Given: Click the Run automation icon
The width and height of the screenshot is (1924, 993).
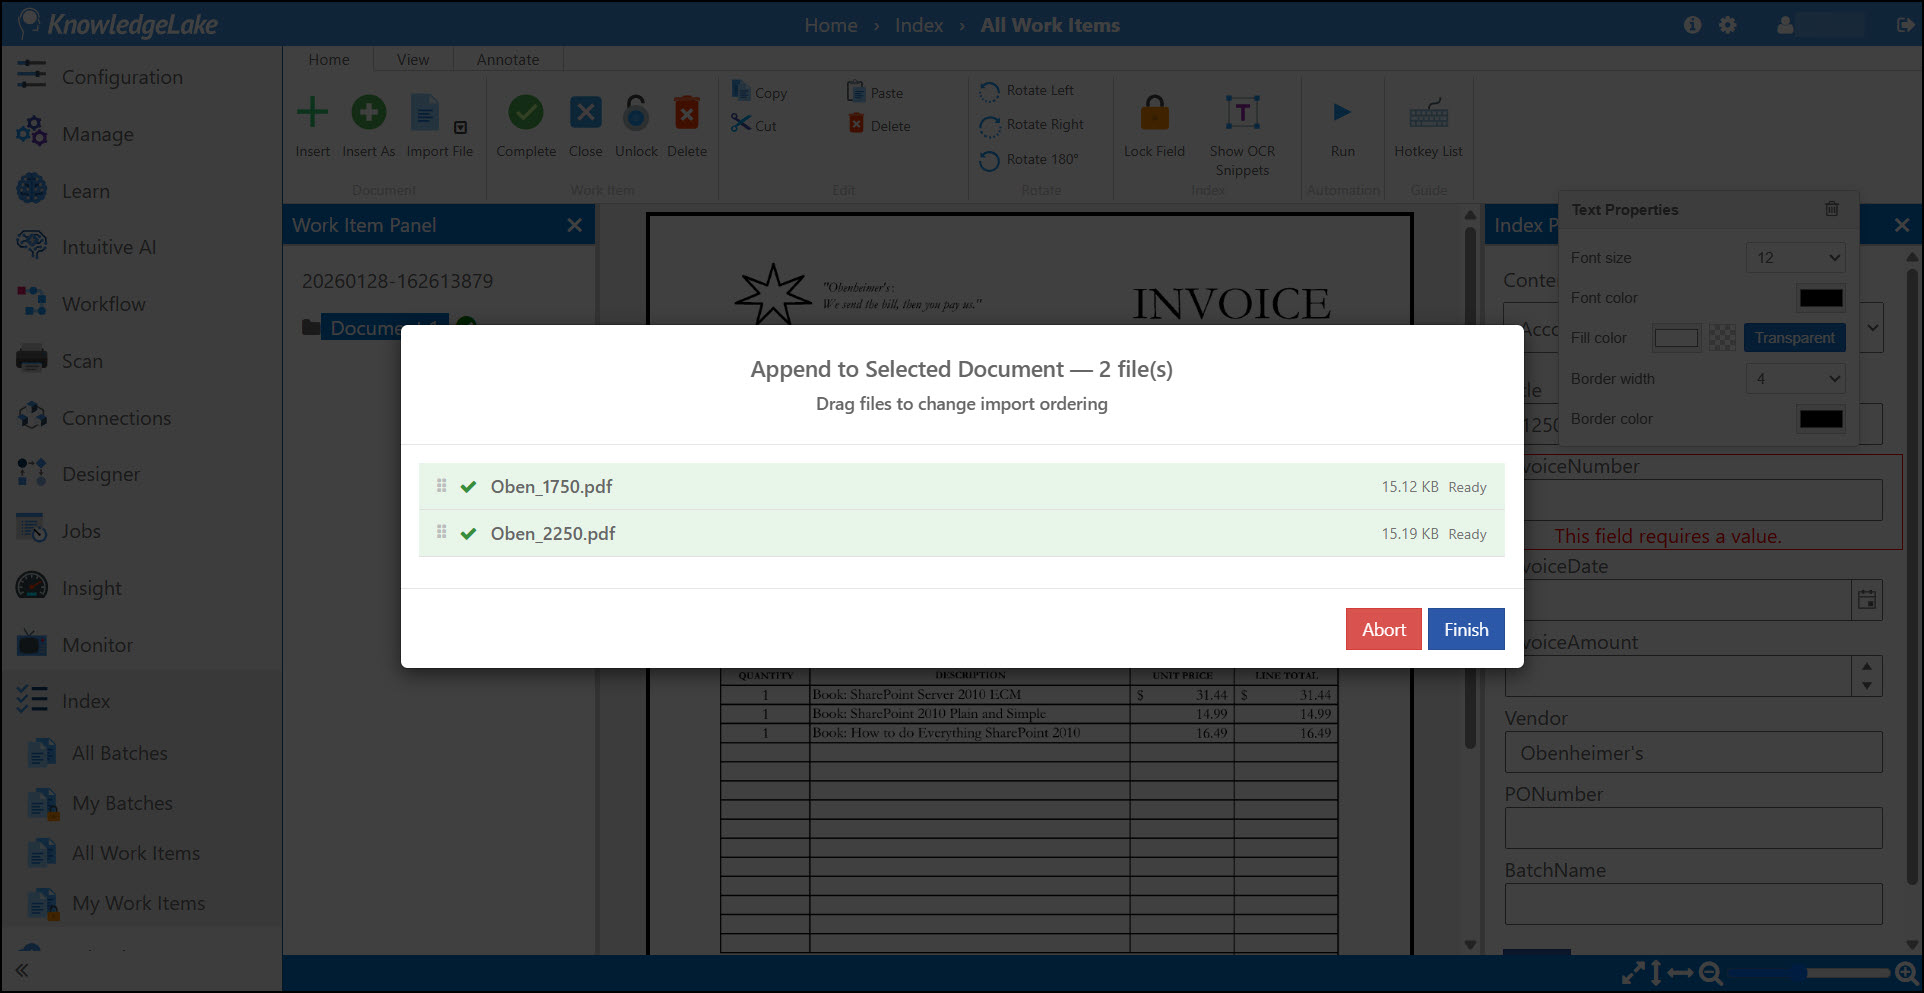Looking at the screenshot, I should coord(1342,112).
